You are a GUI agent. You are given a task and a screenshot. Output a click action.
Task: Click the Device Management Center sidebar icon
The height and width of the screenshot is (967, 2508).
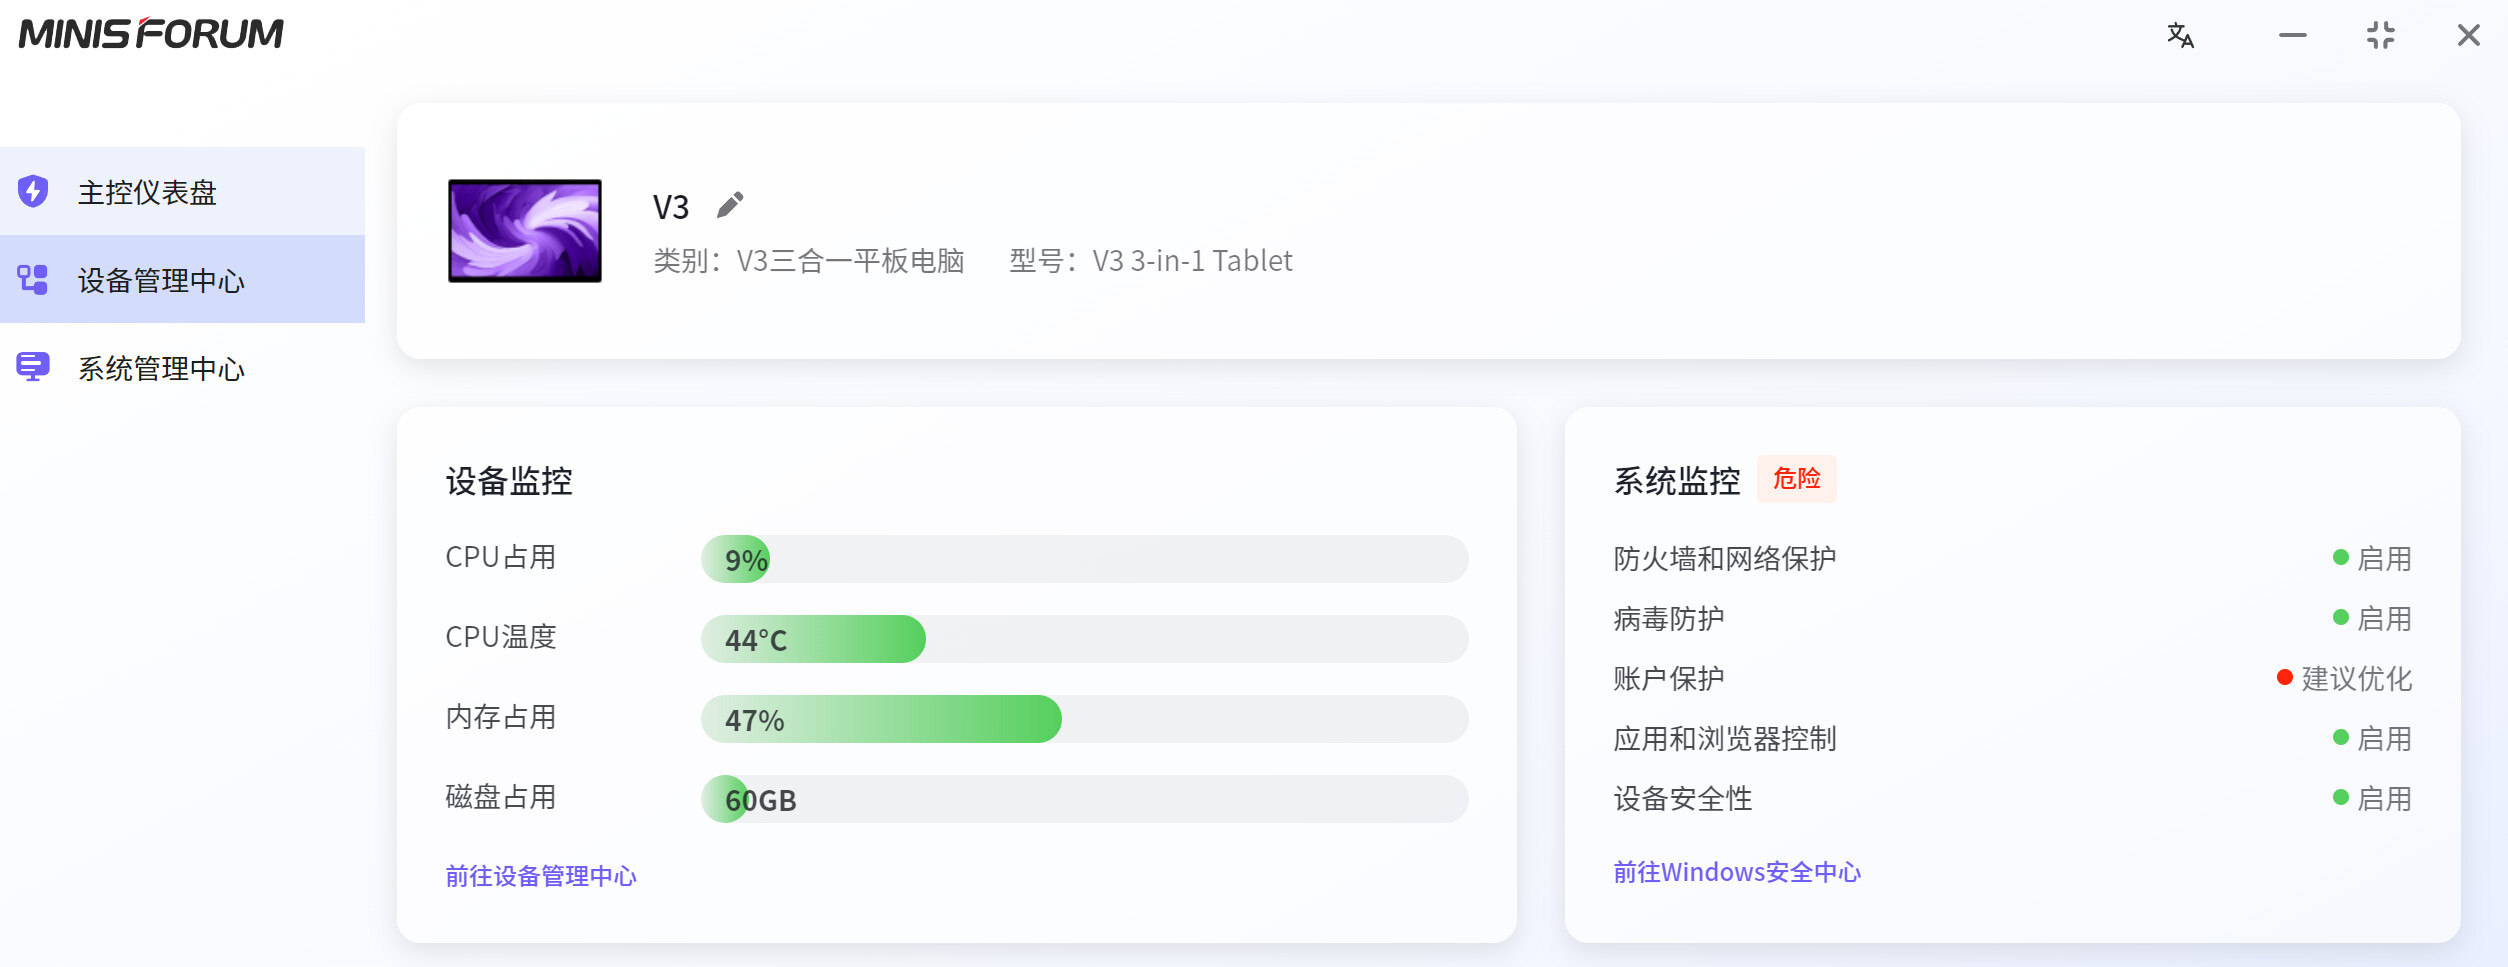[x=33, y=280]
